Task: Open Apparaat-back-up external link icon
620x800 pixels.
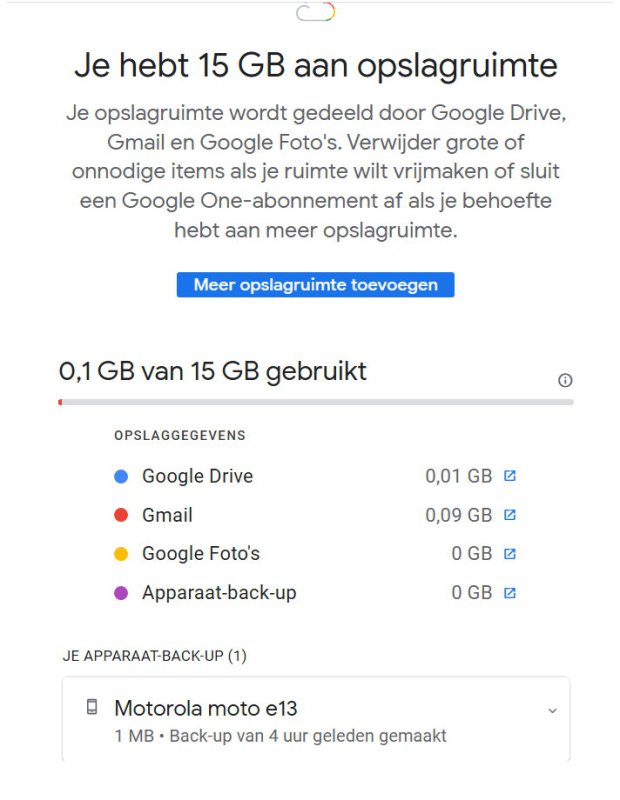Action: [509, 593]
